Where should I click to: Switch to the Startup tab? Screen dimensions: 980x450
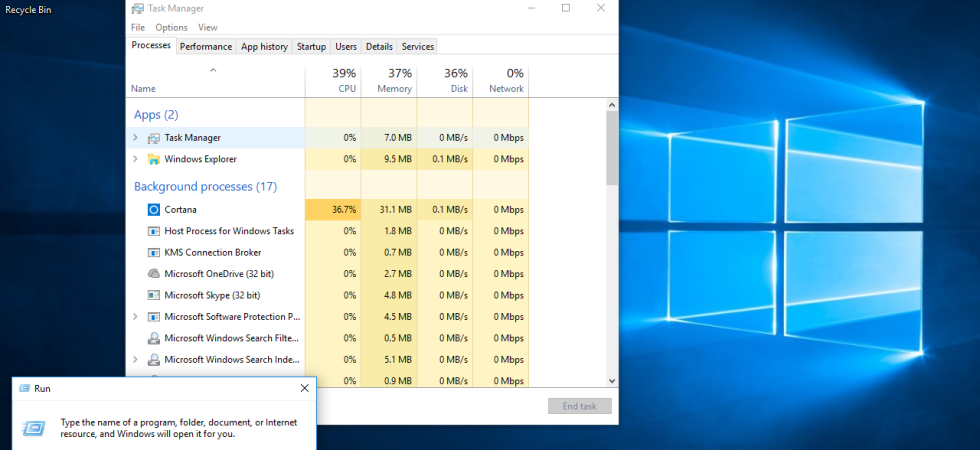(x=311, y=47)
